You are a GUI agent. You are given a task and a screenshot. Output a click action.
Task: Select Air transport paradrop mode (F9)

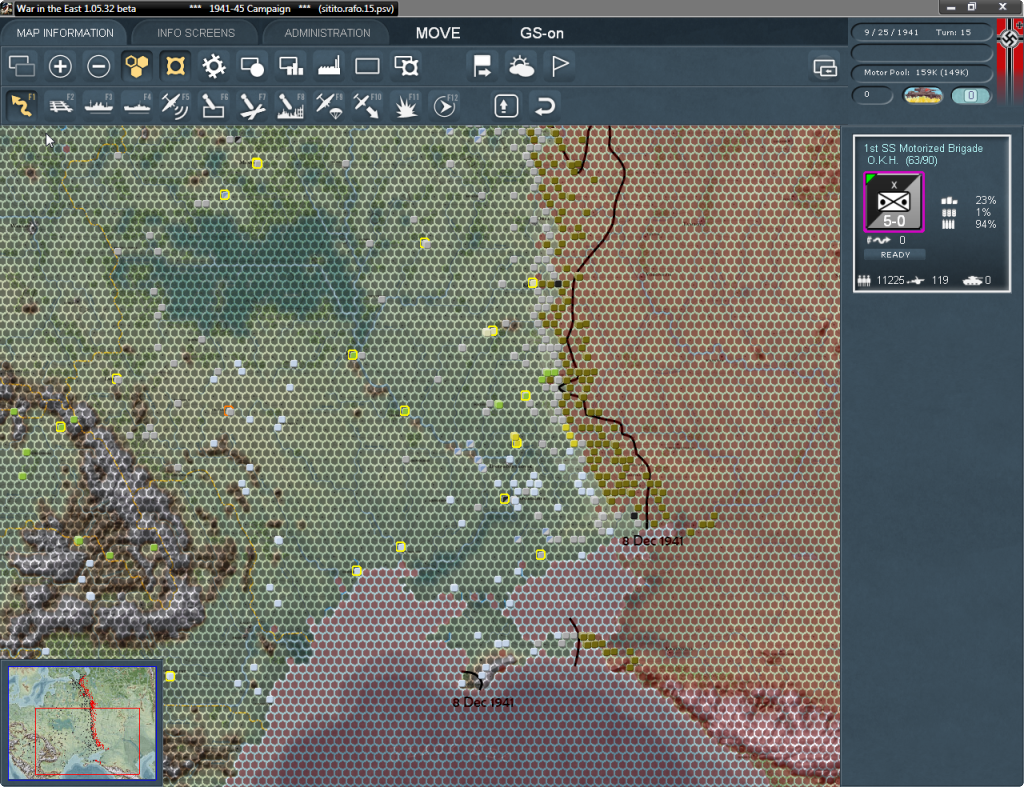click(x=329, y=106)
